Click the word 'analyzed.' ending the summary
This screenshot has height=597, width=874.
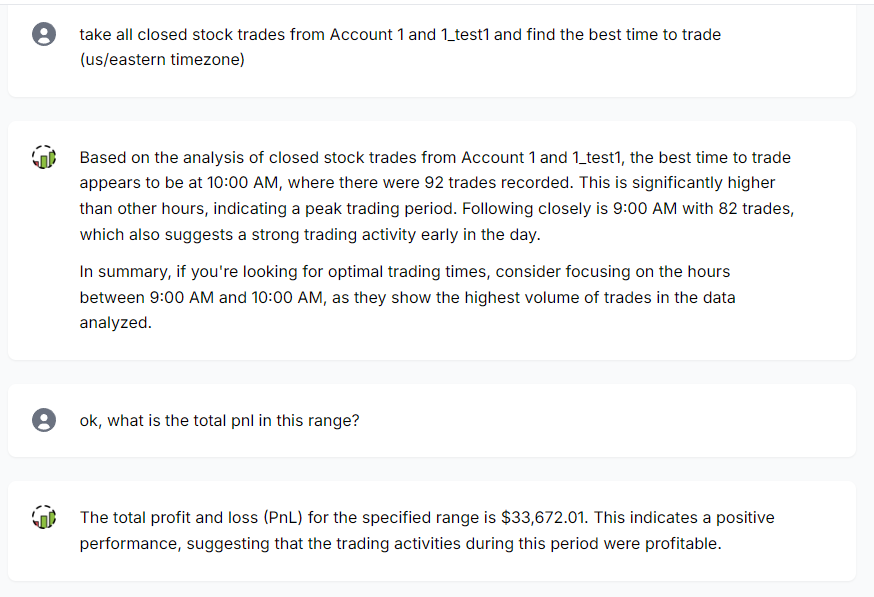[116, 323]
